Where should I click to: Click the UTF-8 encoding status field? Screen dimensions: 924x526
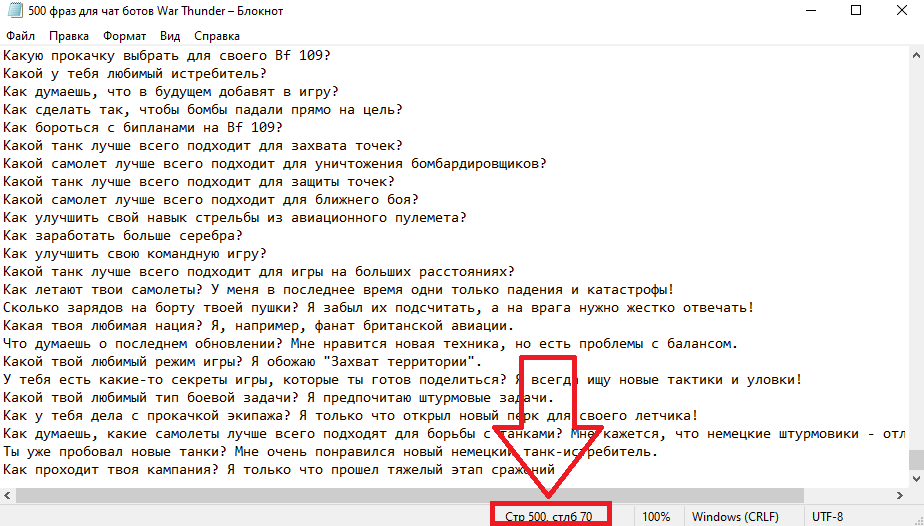[x=827, y=517]
